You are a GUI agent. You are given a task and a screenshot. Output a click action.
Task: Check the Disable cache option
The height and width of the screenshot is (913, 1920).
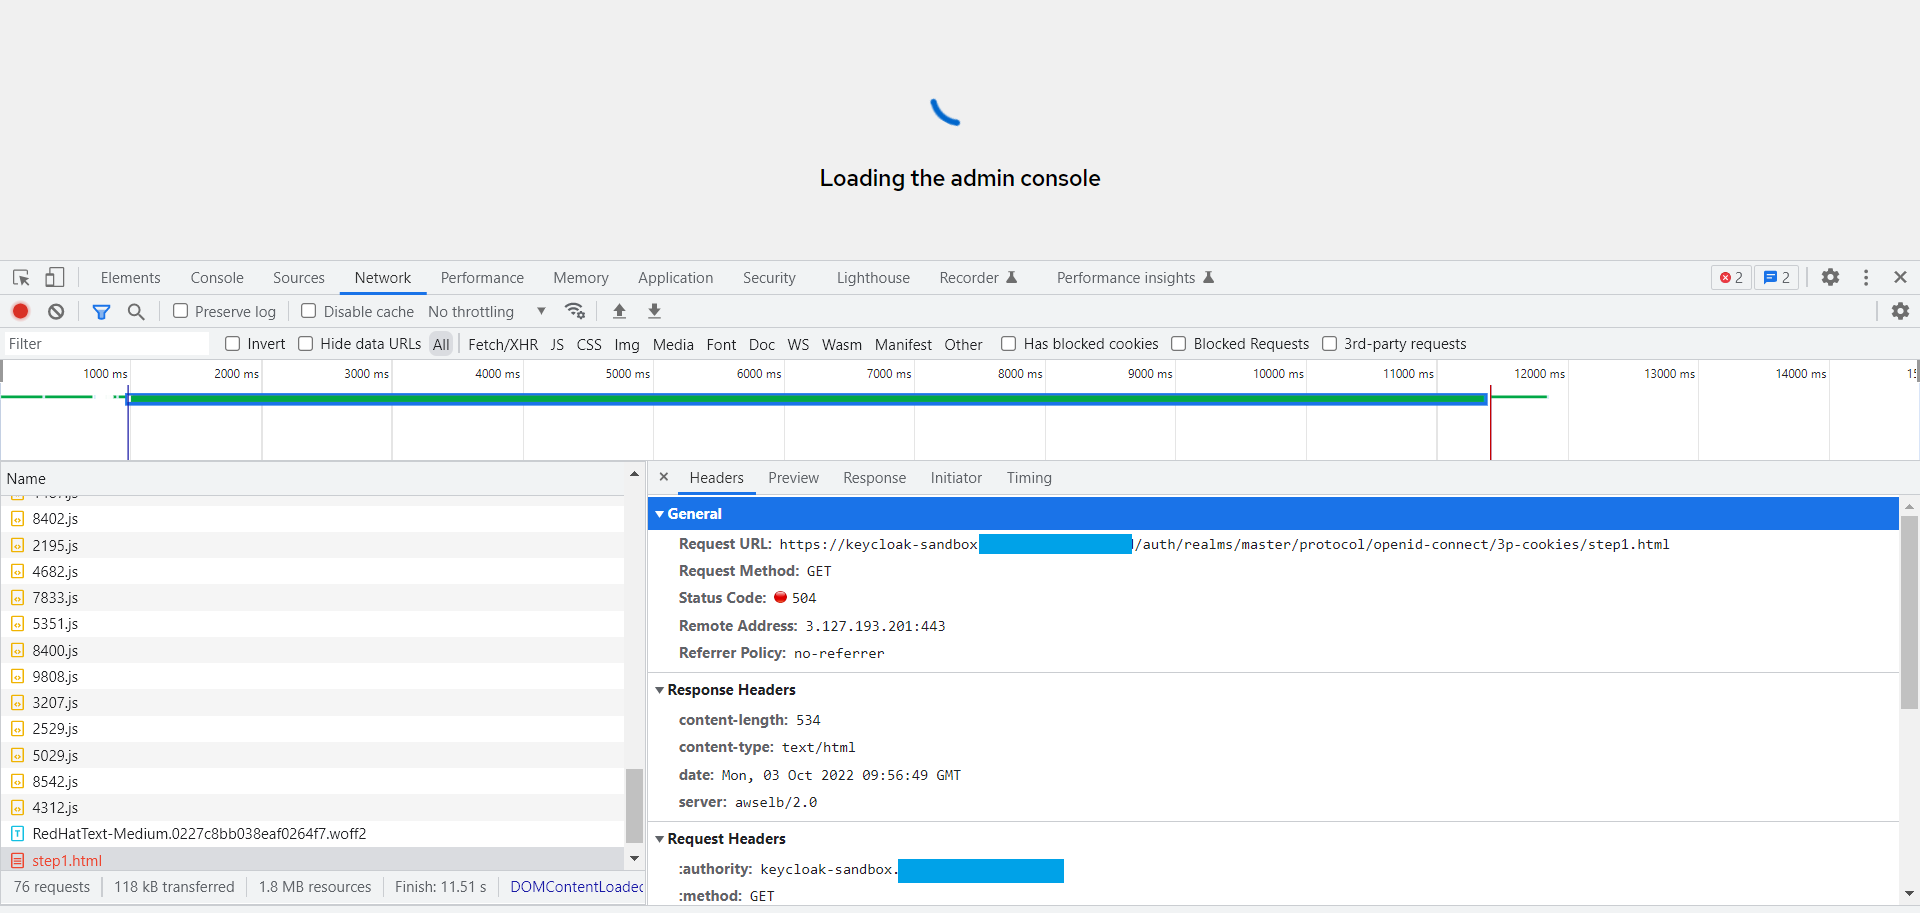pos(308,311)
